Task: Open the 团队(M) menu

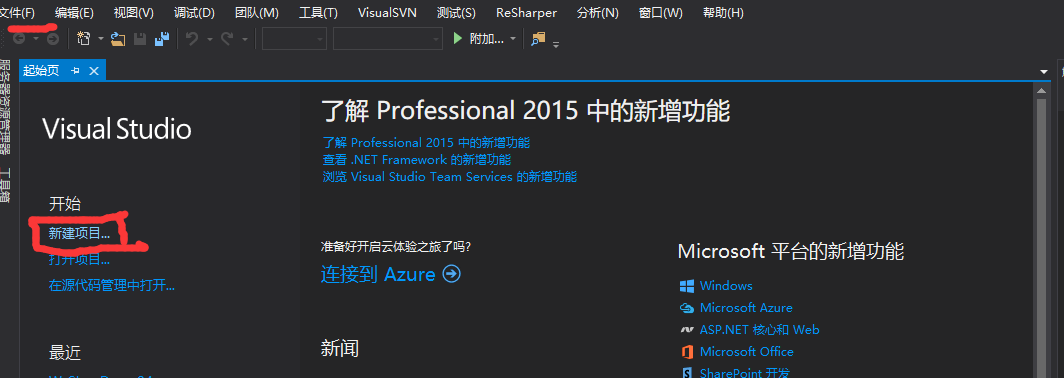Action: click(x=256, y=13)
